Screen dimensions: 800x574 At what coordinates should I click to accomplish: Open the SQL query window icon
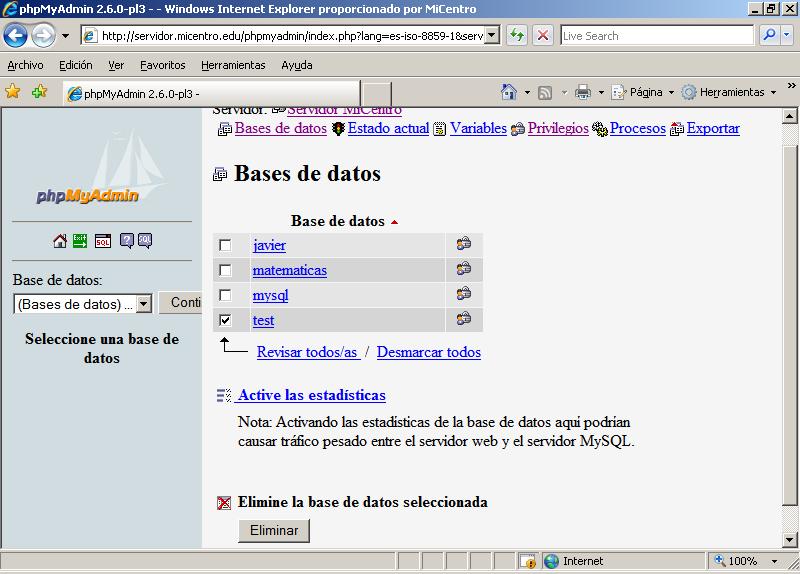(x=103, y=241)
